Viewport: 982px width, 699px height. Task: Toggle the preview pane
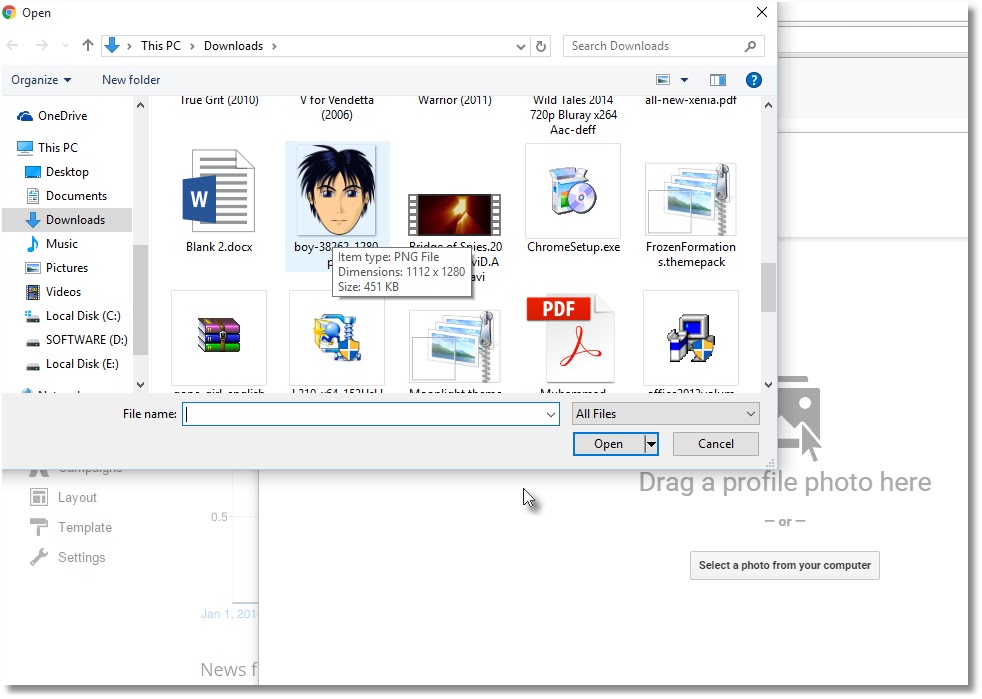(718, 80)
